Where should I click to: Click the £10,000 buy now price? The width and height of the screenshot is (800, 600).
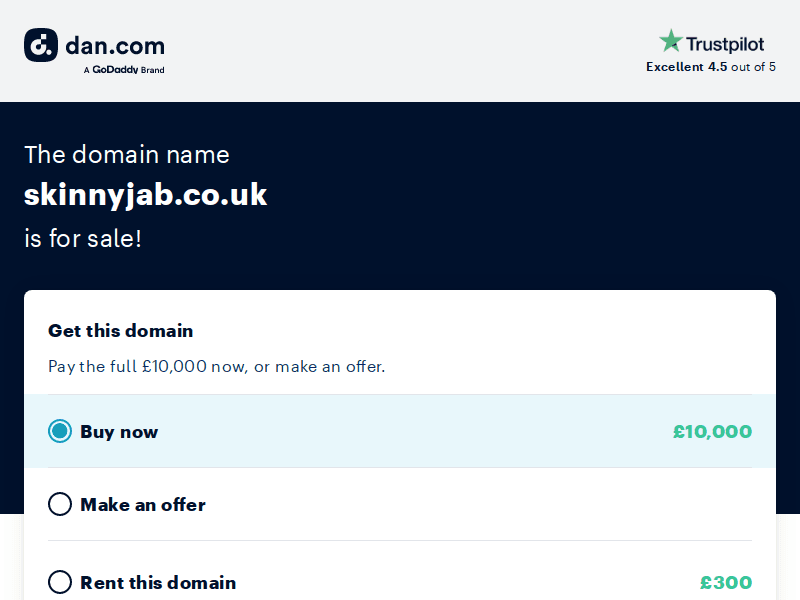[712, 432]
